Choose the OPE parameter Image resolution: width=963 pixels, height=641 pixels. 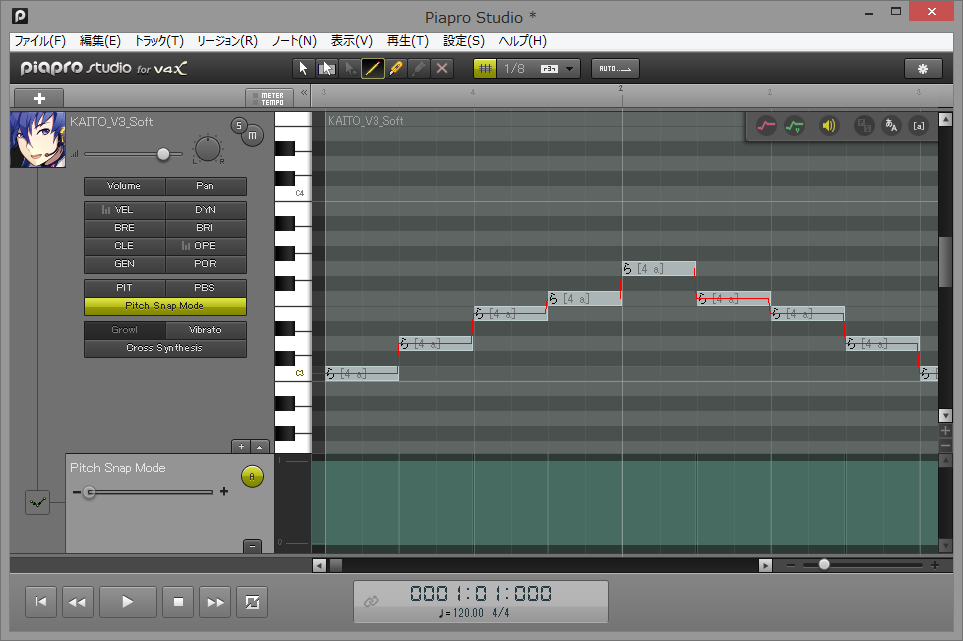point(206,246)
